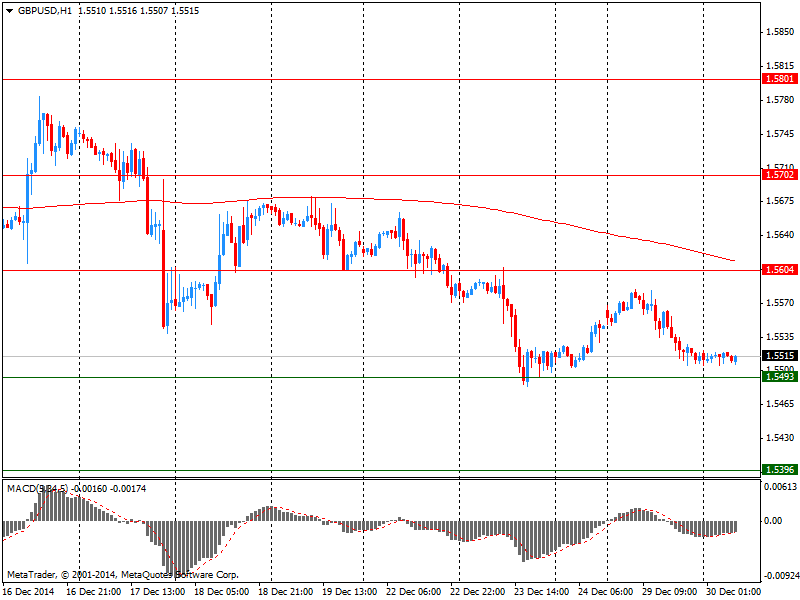Click the 1.5535 price scale value
This screenshot has width=800, height=600.
[780, 337]
